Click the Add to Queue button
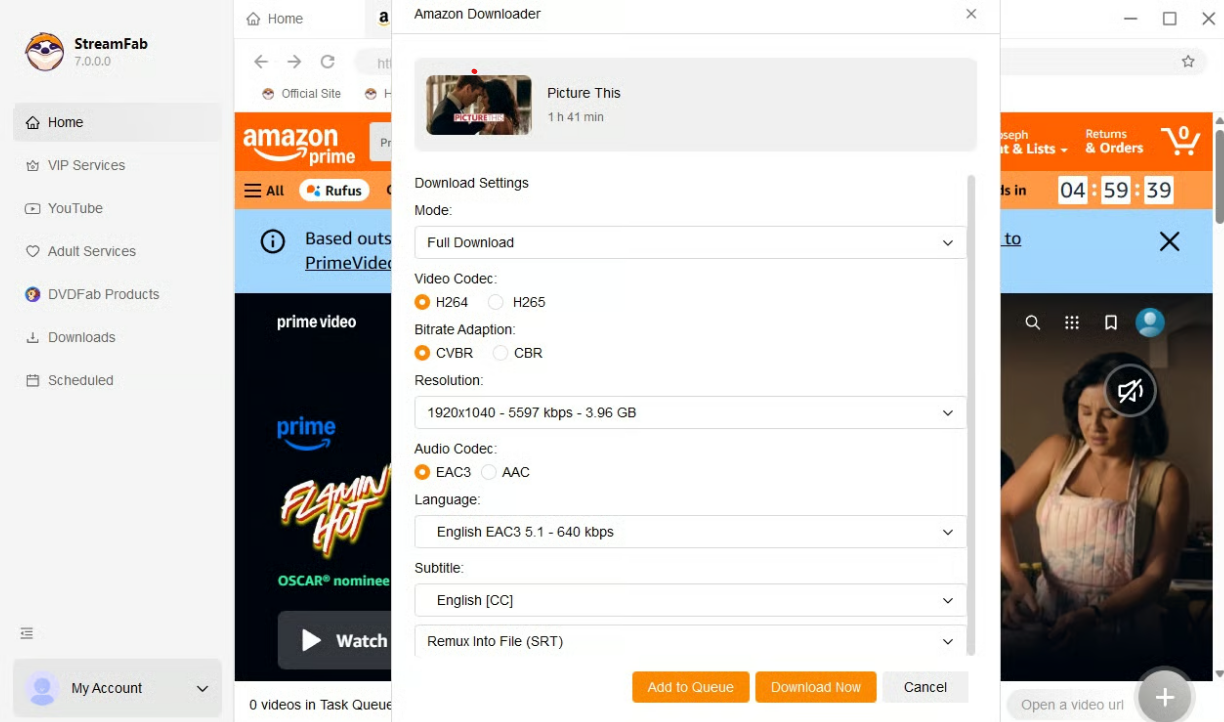1224x722 pixels. coord(690,687)
